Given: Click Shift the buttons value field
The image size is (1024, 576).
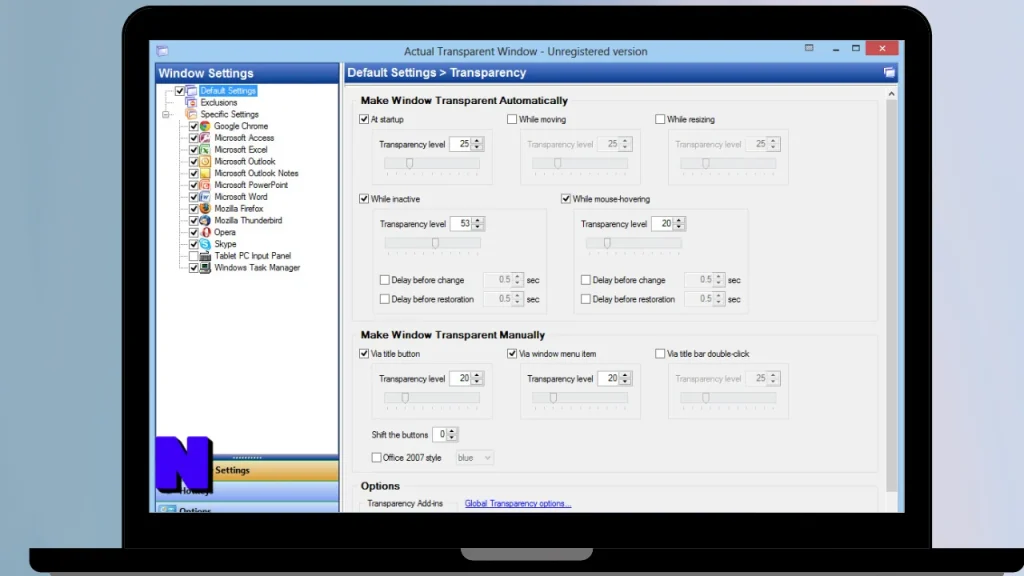Looking at the screenshot, I should point(440,435).
